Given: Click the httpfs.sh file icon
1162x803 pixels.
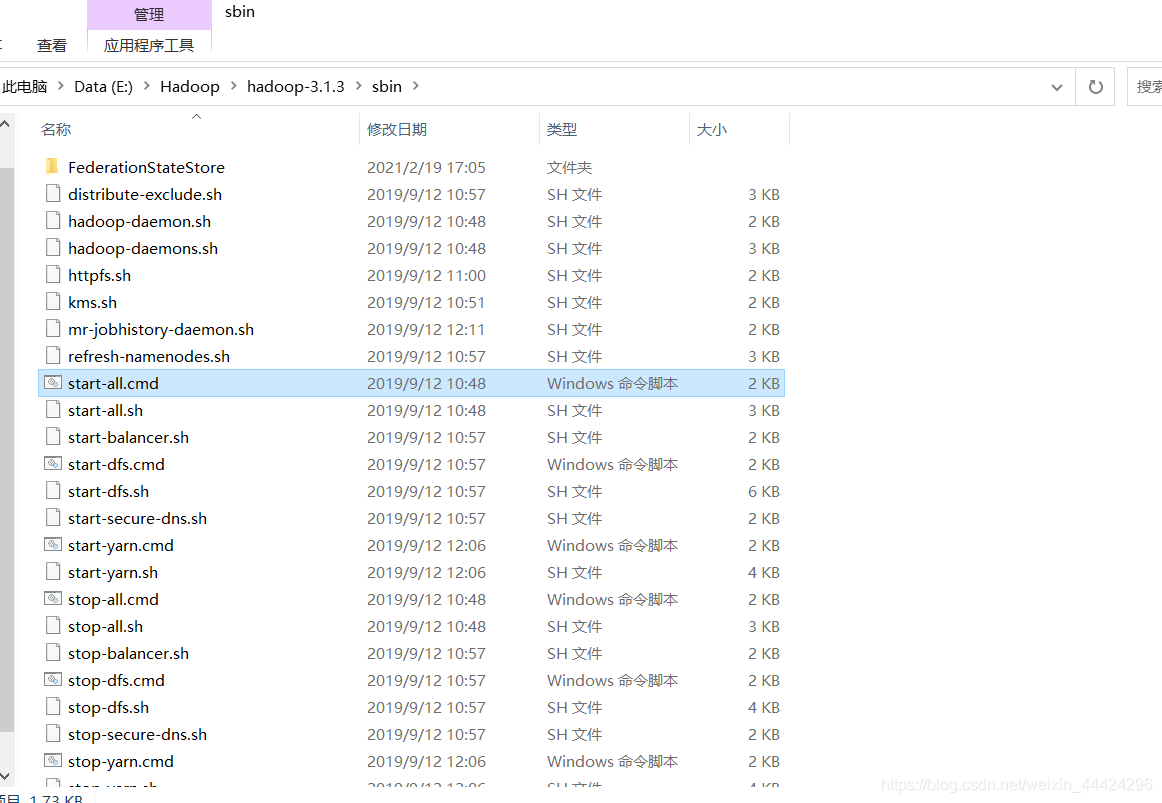Looking at the screenshot, I should point(53,275).
